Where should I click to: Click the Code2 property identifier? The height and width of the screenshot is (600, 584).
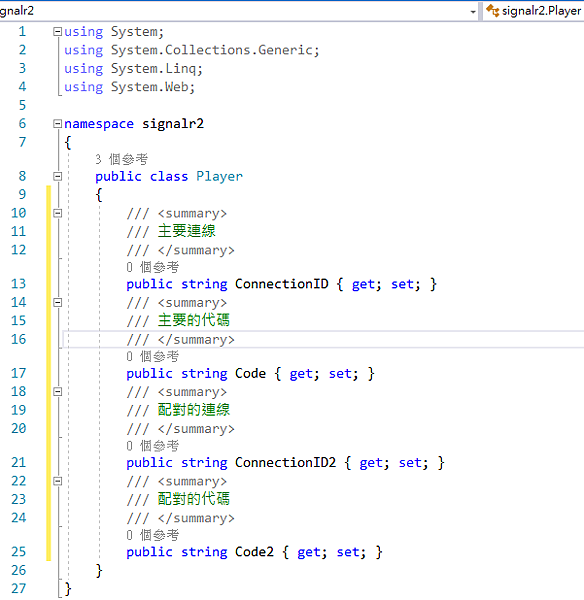pos(254,552)
